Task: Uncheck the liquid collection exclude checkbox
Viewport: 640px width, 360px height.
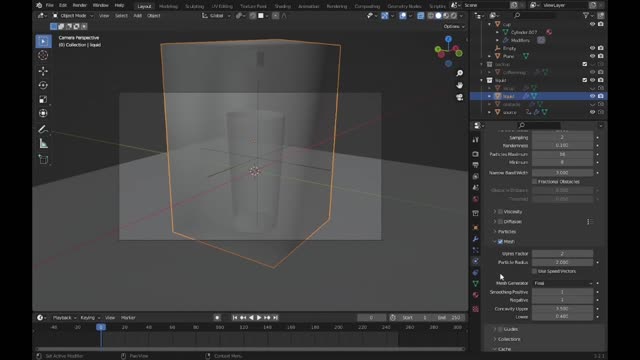Action: pyautogui.click(x=584, y=80)
